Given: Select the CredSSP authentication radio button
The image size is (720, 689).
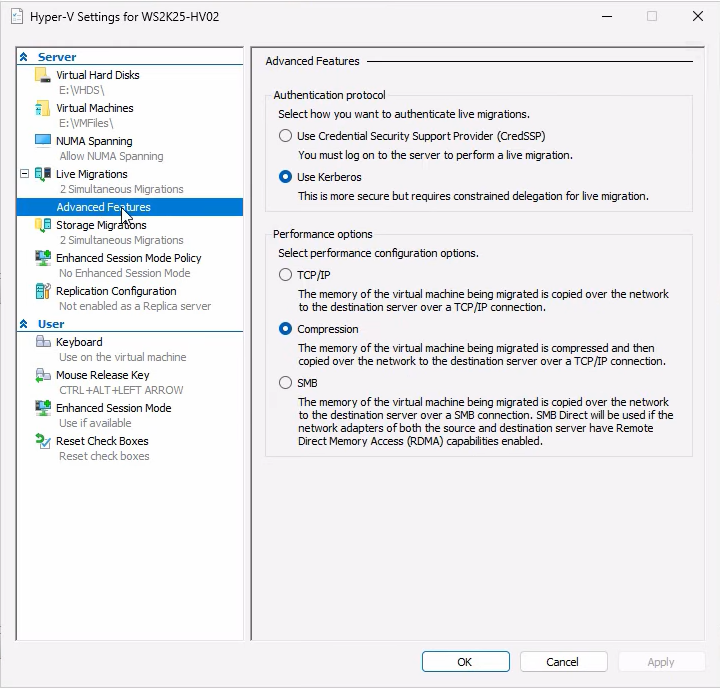Looking at the screenshot, I should [285, 136].
